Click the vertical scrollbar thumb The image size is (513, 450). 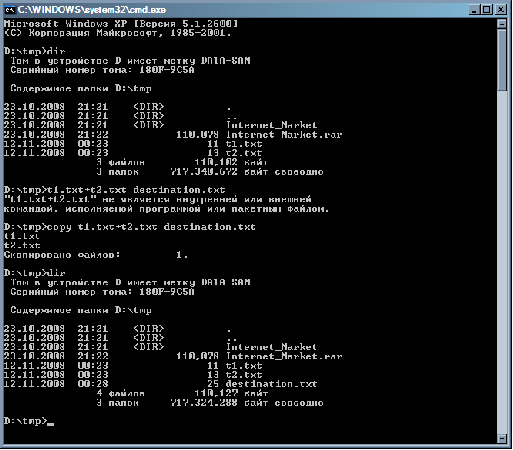[502, 60]
